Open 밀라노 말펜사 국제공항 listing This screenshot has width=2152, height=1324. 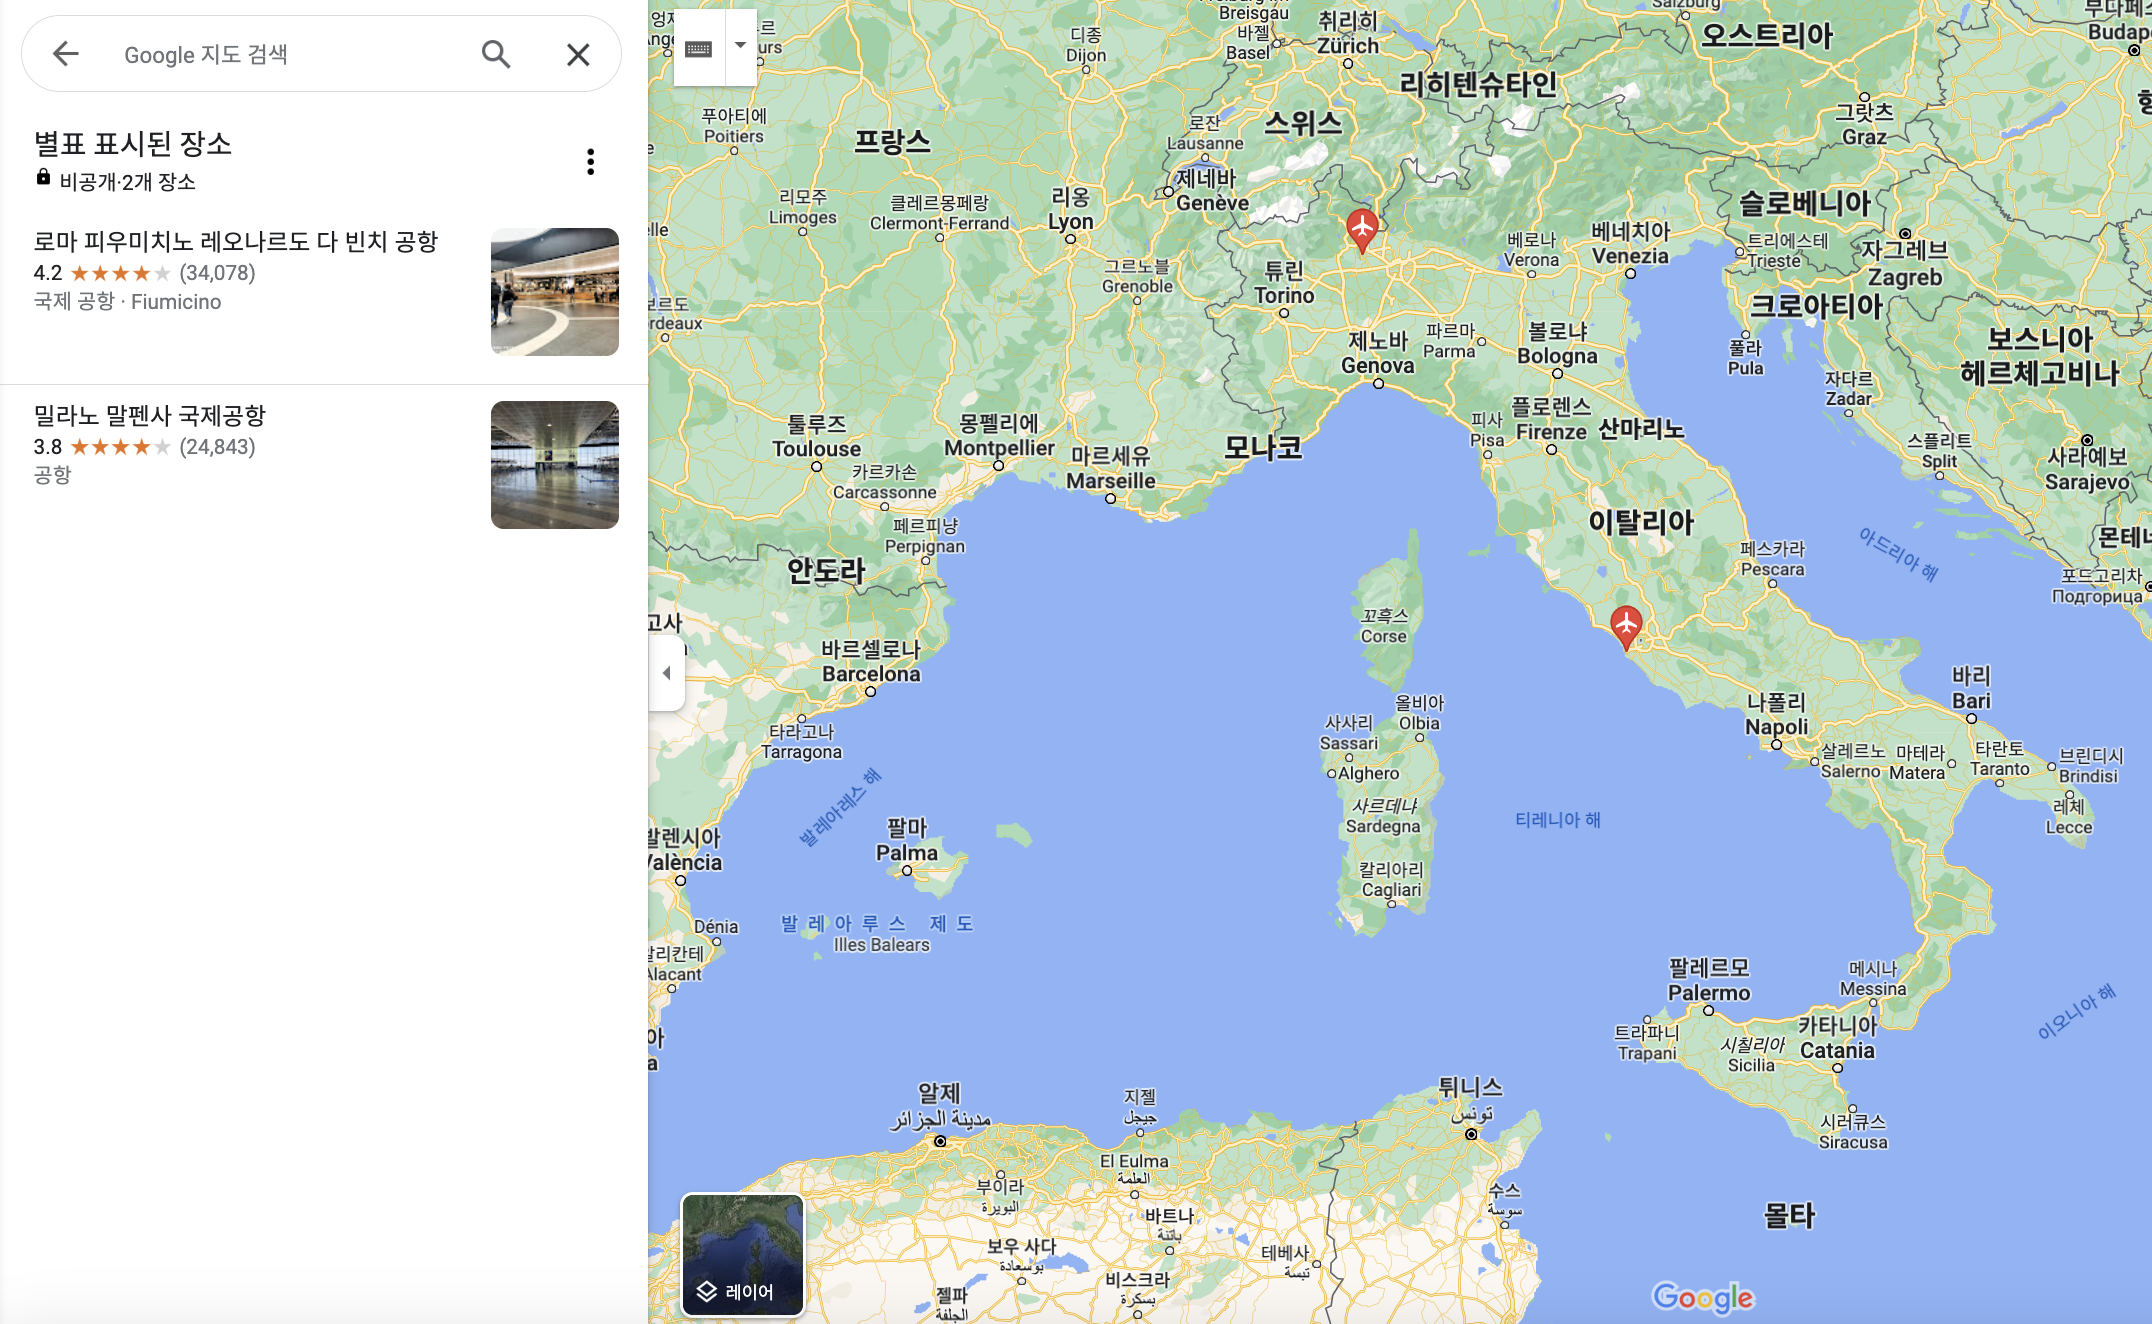click(x=150, y=416)
